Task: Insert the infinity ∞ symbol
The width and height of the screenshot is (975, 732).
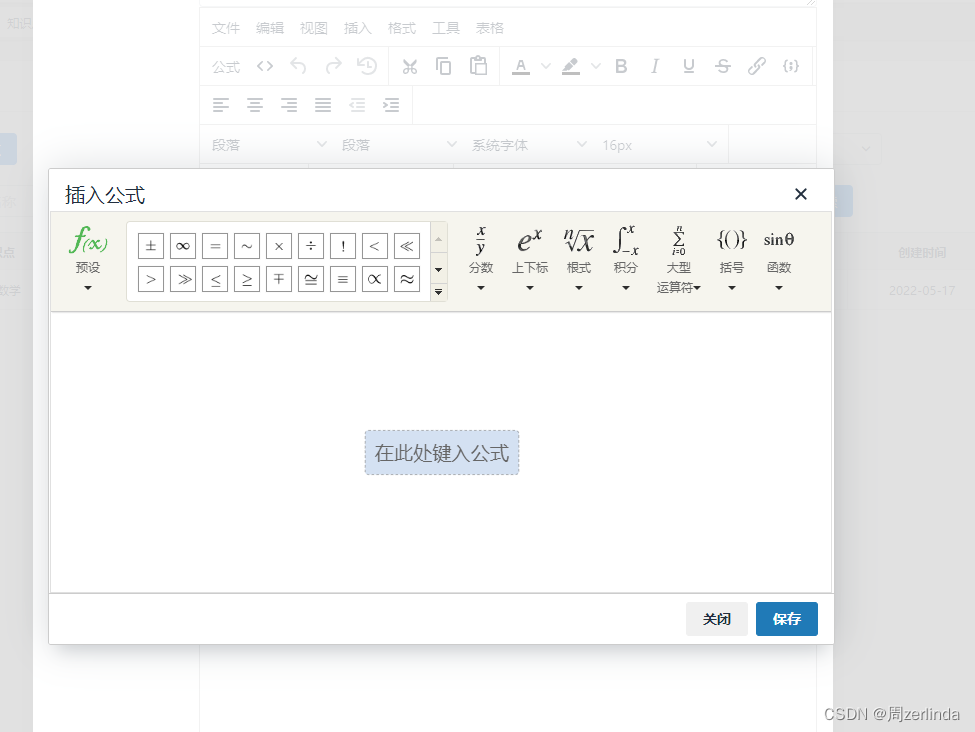Action: [183, 246]
